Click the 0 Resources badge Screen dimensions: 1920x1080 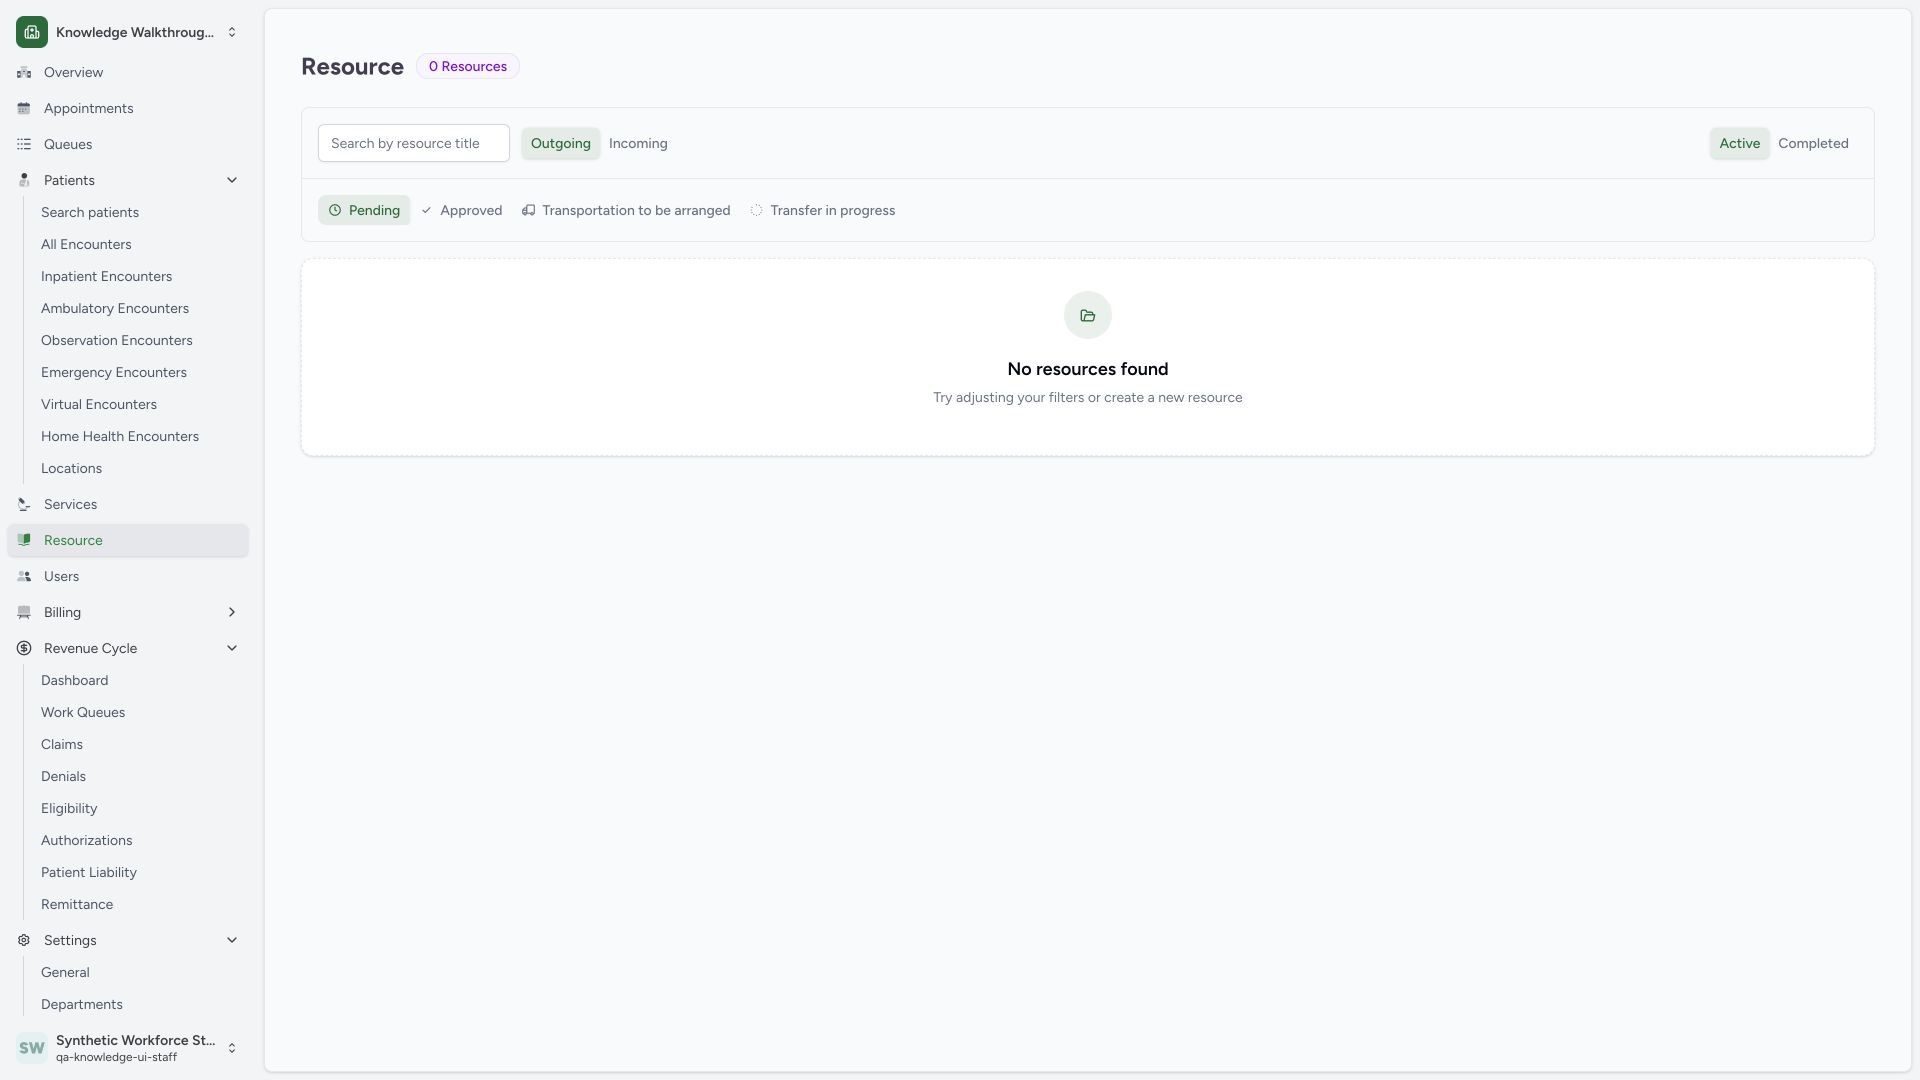(x=468, y=67)
